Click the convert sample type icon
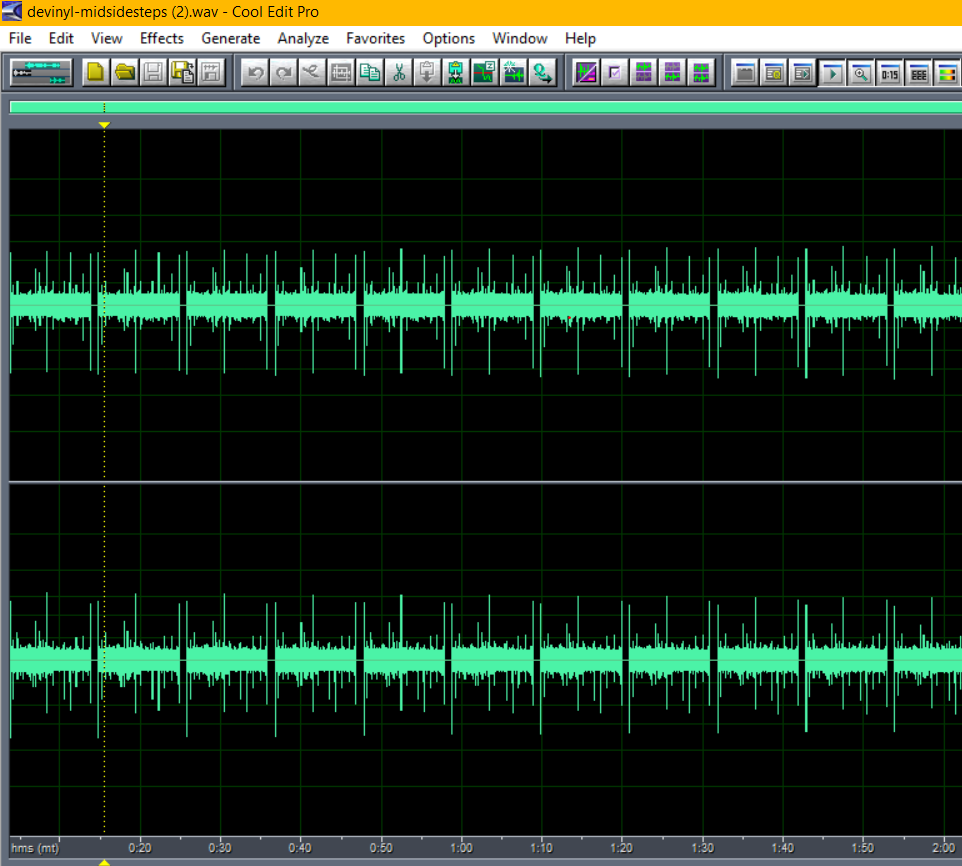Screen dimensions: 962x866 pyautogui.click(x=542, y=72)
